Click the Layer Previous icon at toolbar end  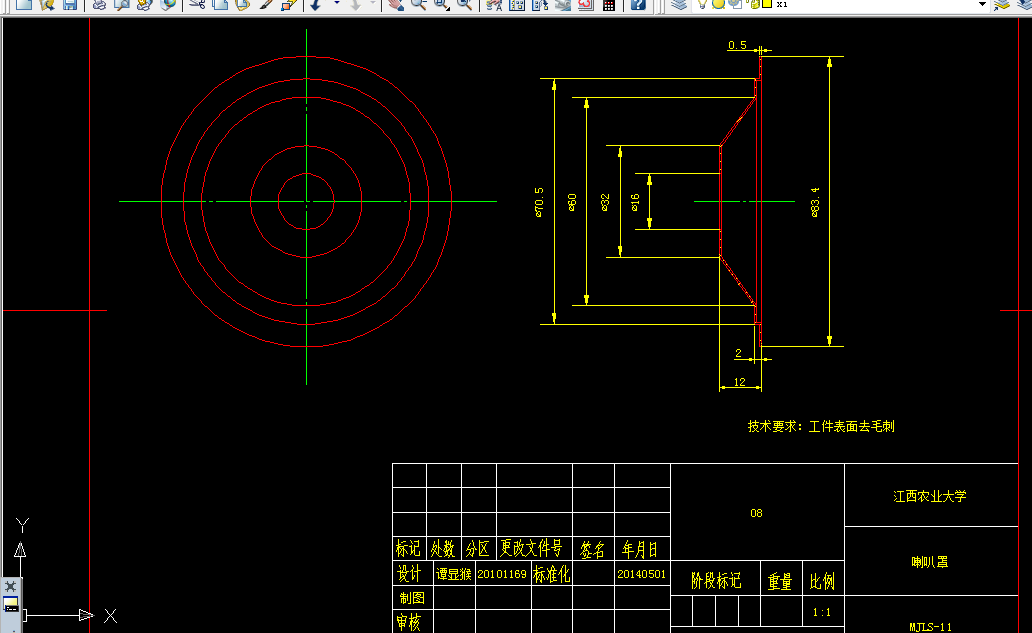pos(1023,5)
